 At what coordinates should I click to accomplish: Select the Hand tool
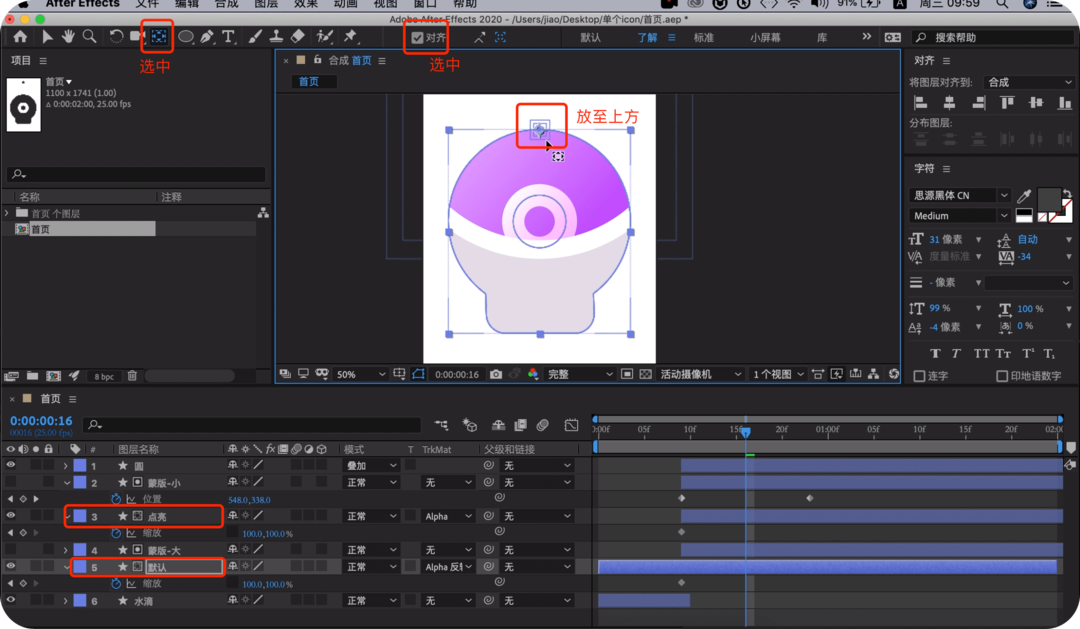coord(68,37)
